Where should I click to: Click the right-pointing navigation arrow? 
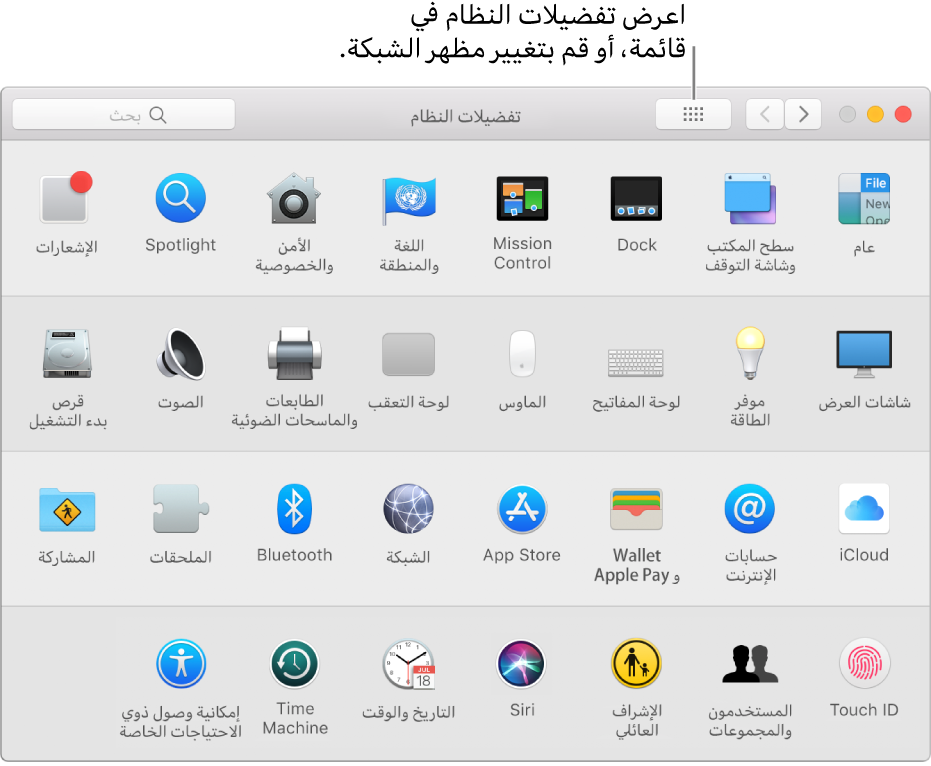click(x=803, y=114)
